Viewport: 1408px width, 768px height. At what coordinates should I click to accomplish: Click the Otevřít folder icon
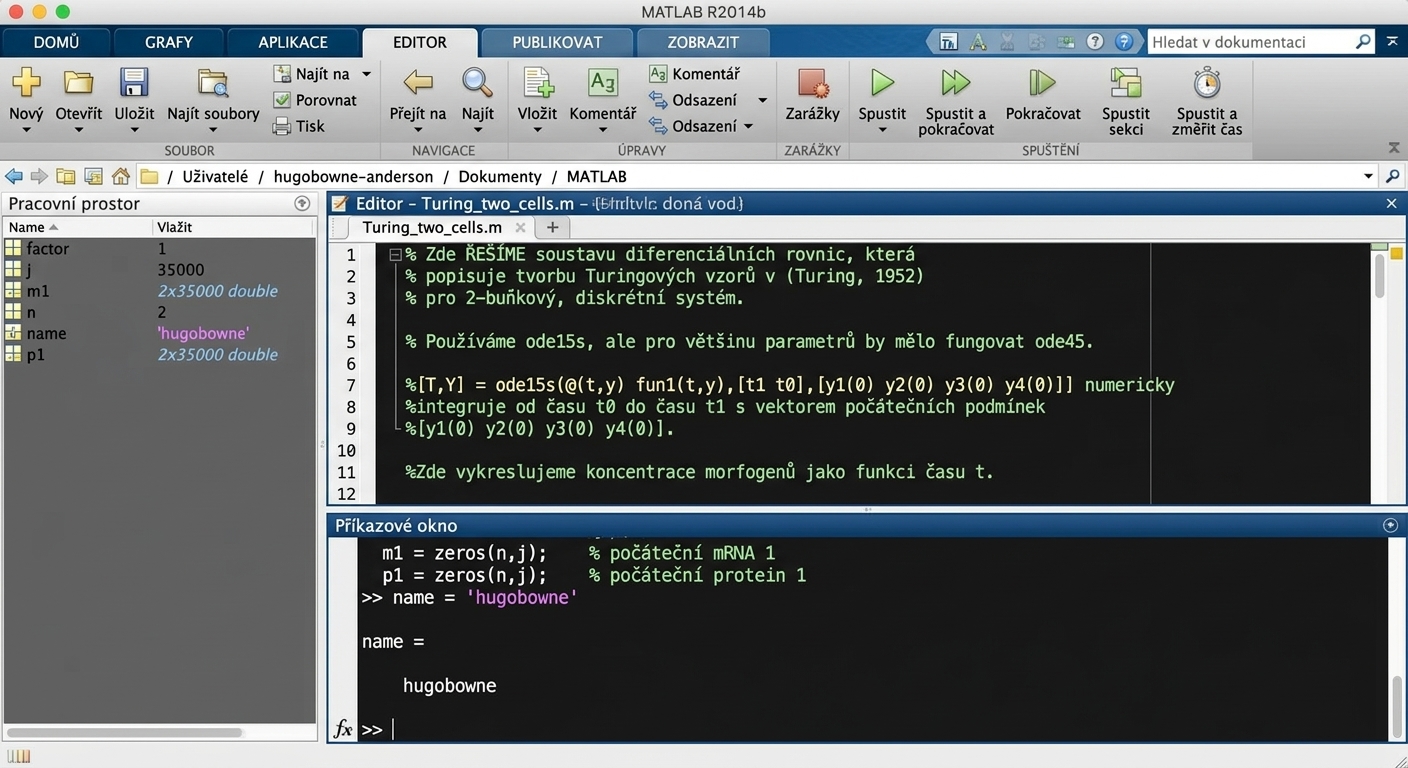click(78, 82)
